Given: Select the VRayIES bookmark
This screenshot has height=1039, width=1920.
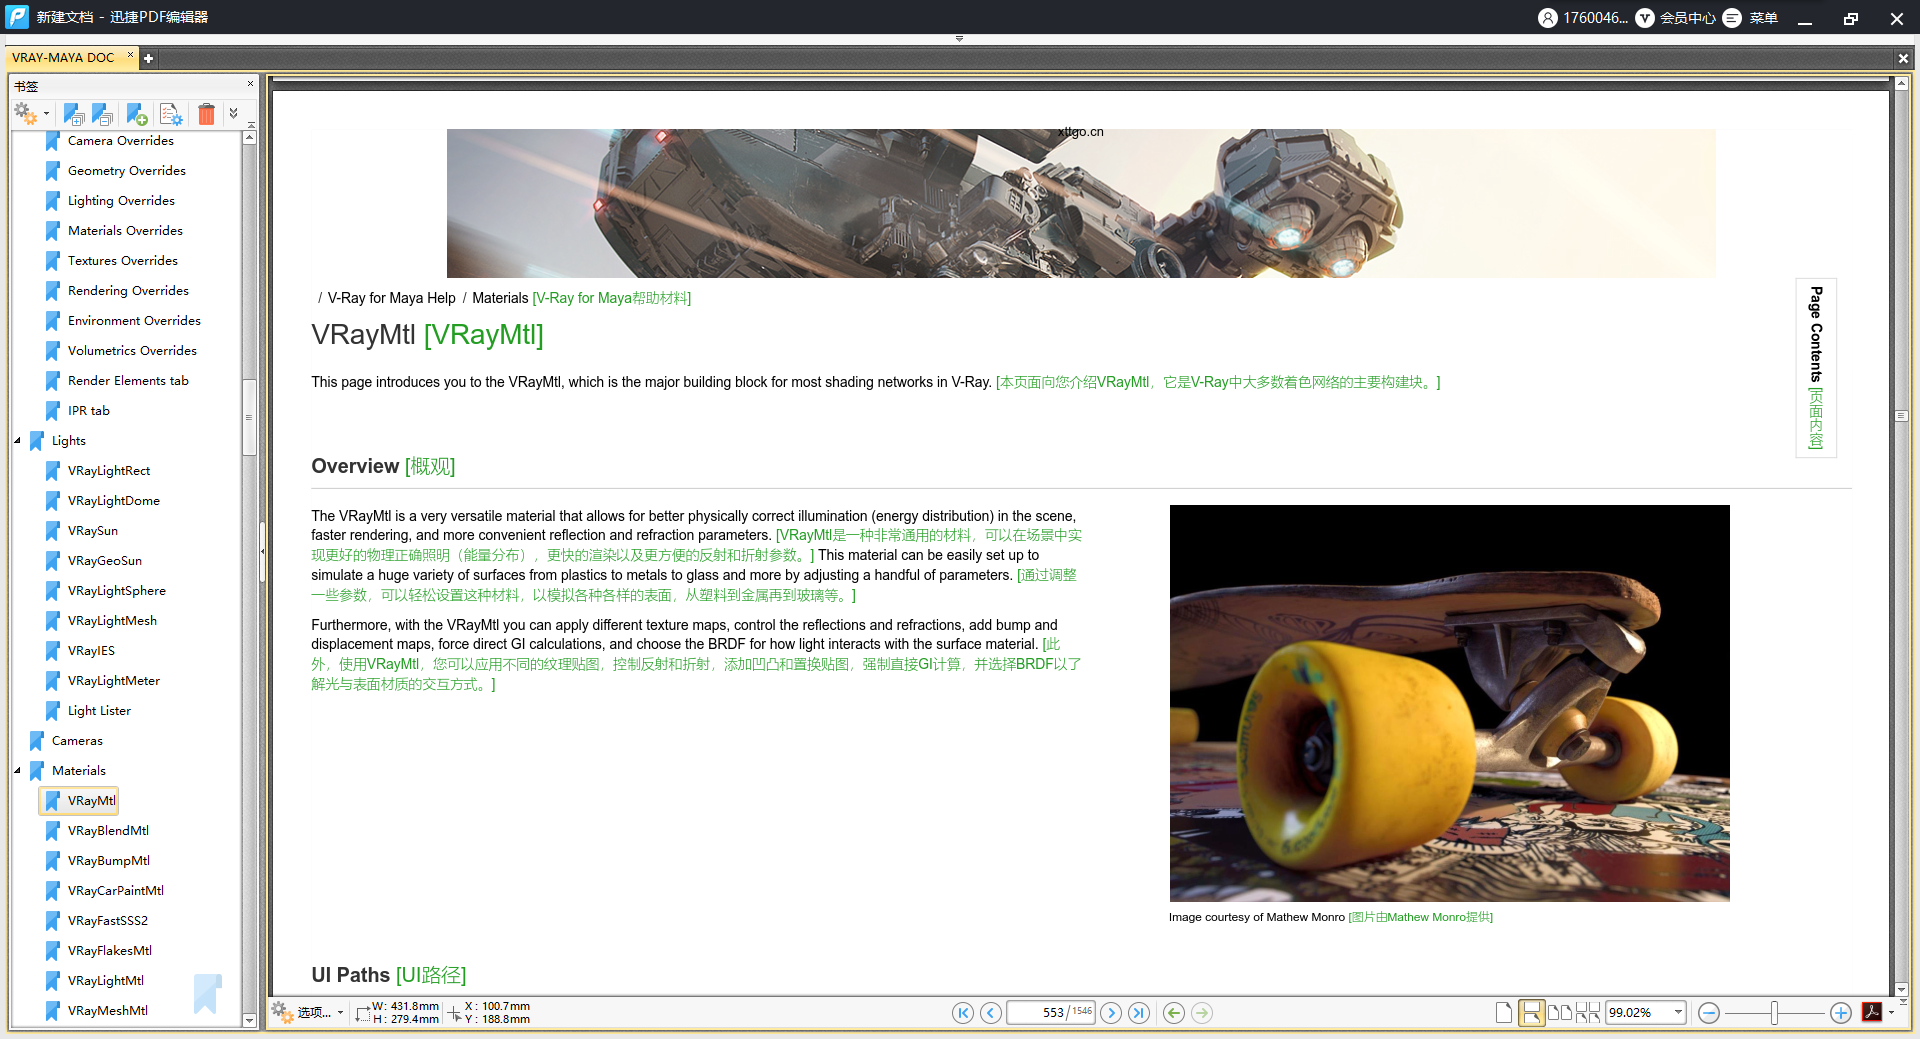Looking at the screenshot, I should pyautogui.click(x=91, y=651).
